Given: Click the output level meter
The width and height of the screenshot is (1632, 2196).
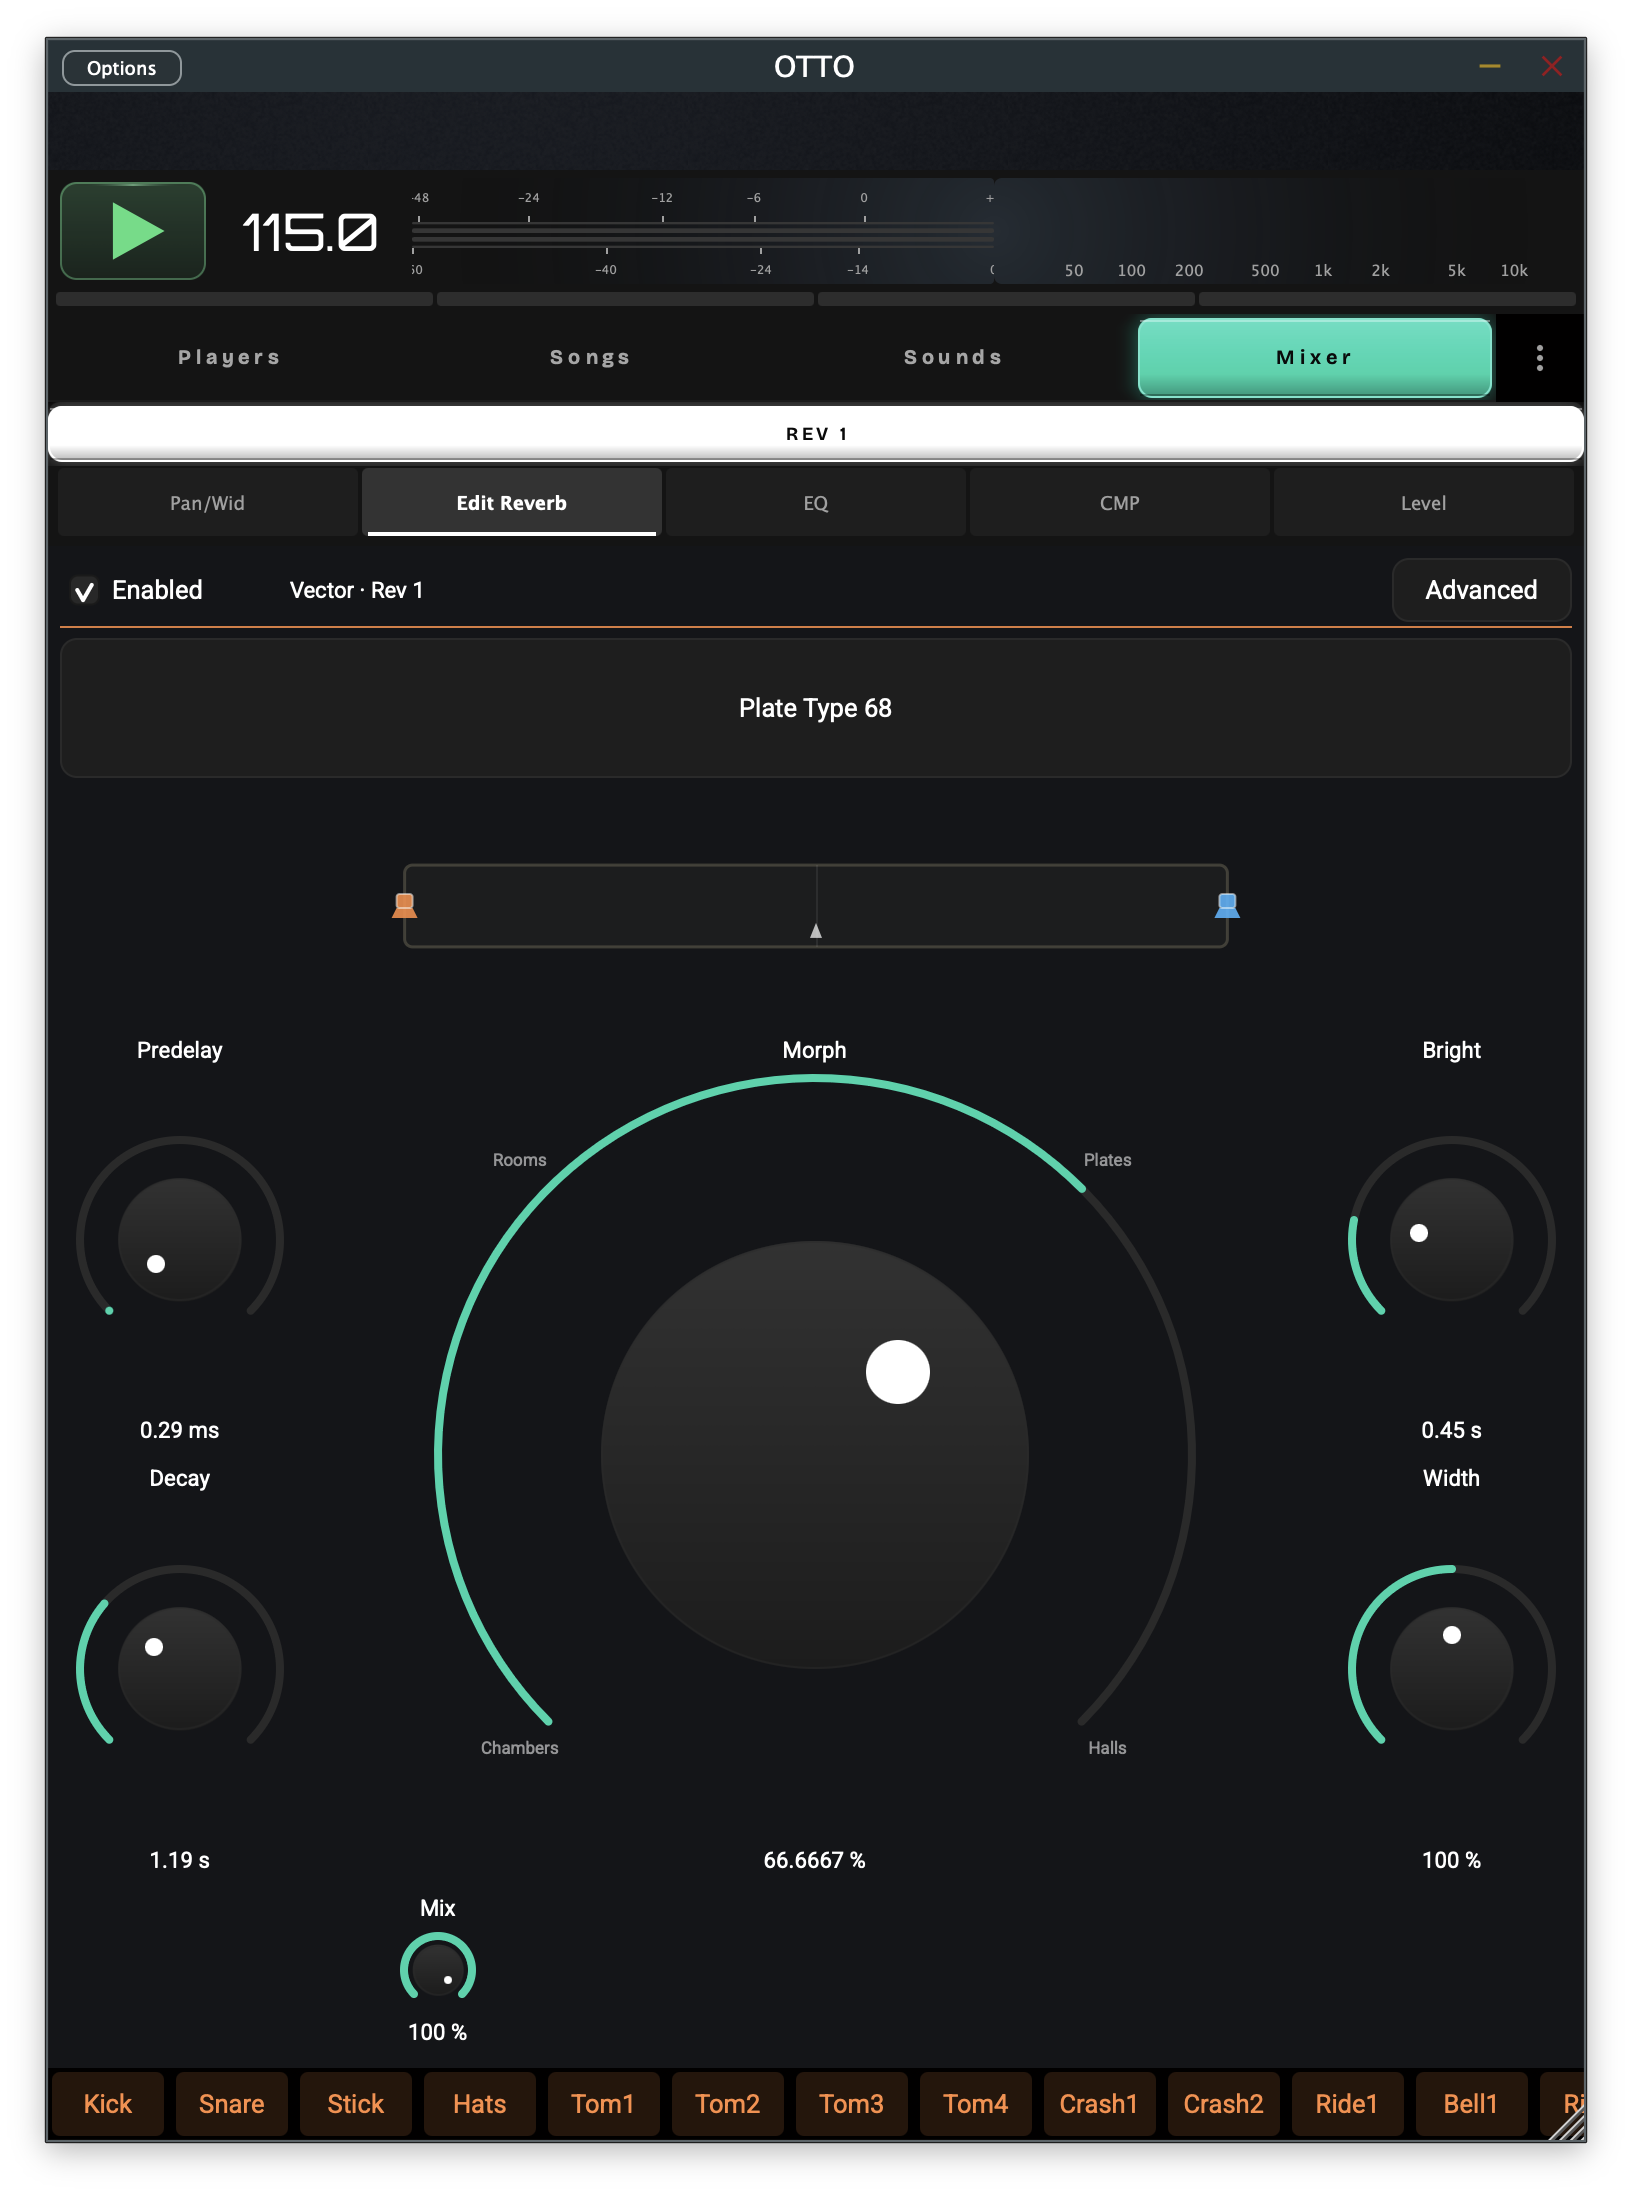Looking at the screenshot, I should click(703, 234).
